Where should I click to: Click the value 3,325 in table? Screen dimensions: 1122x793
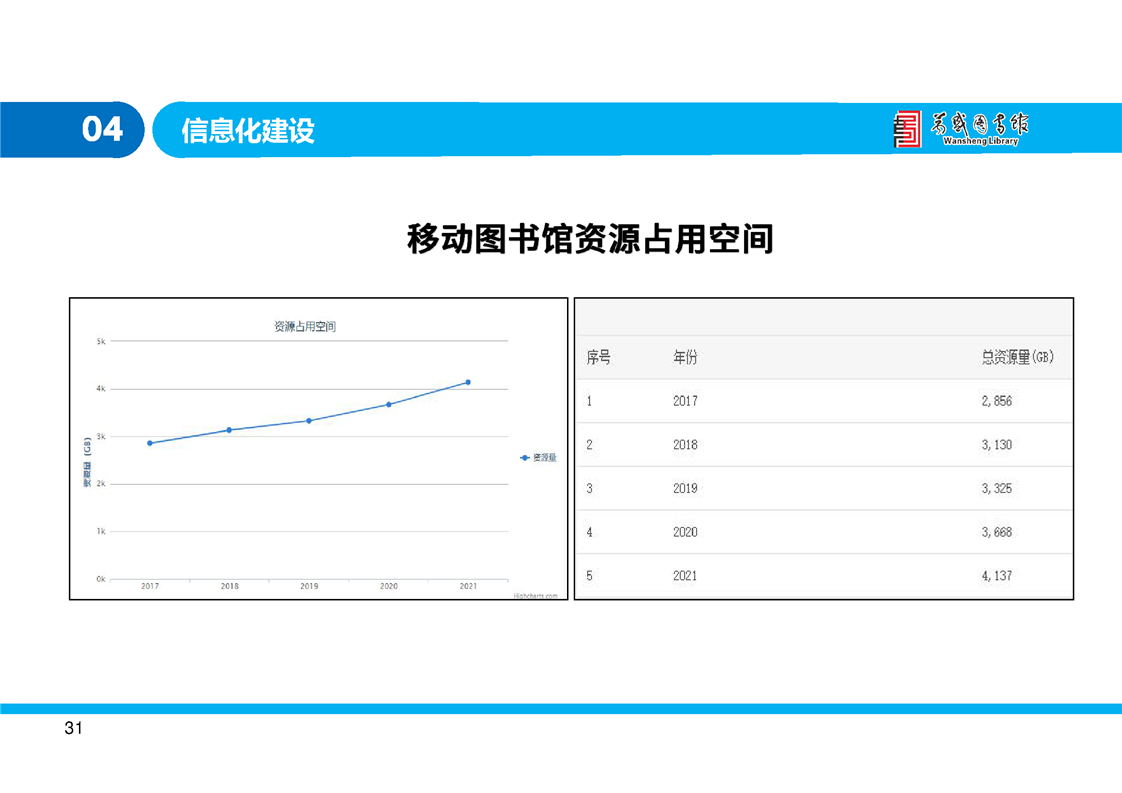coord(996,488)
